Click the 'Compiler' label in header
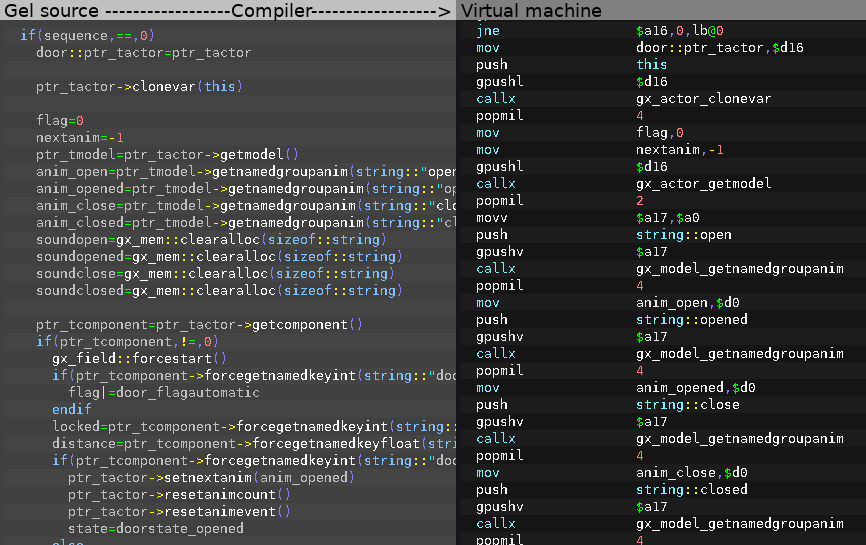The image size is (866, 545). (x=272, y=10)
